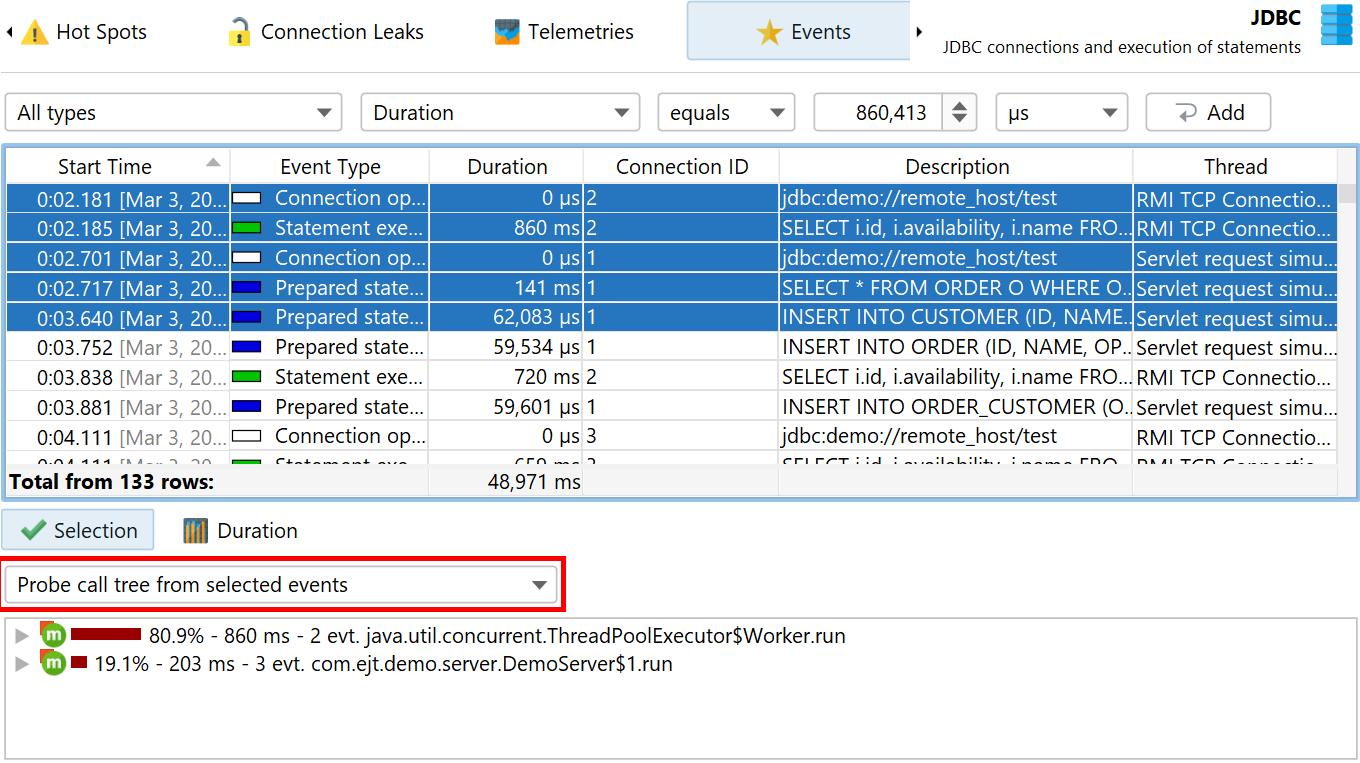Click the left tab scroll arrow
Image resolution: width=1360 pixels, height=763 pixels.
[9, 32]
